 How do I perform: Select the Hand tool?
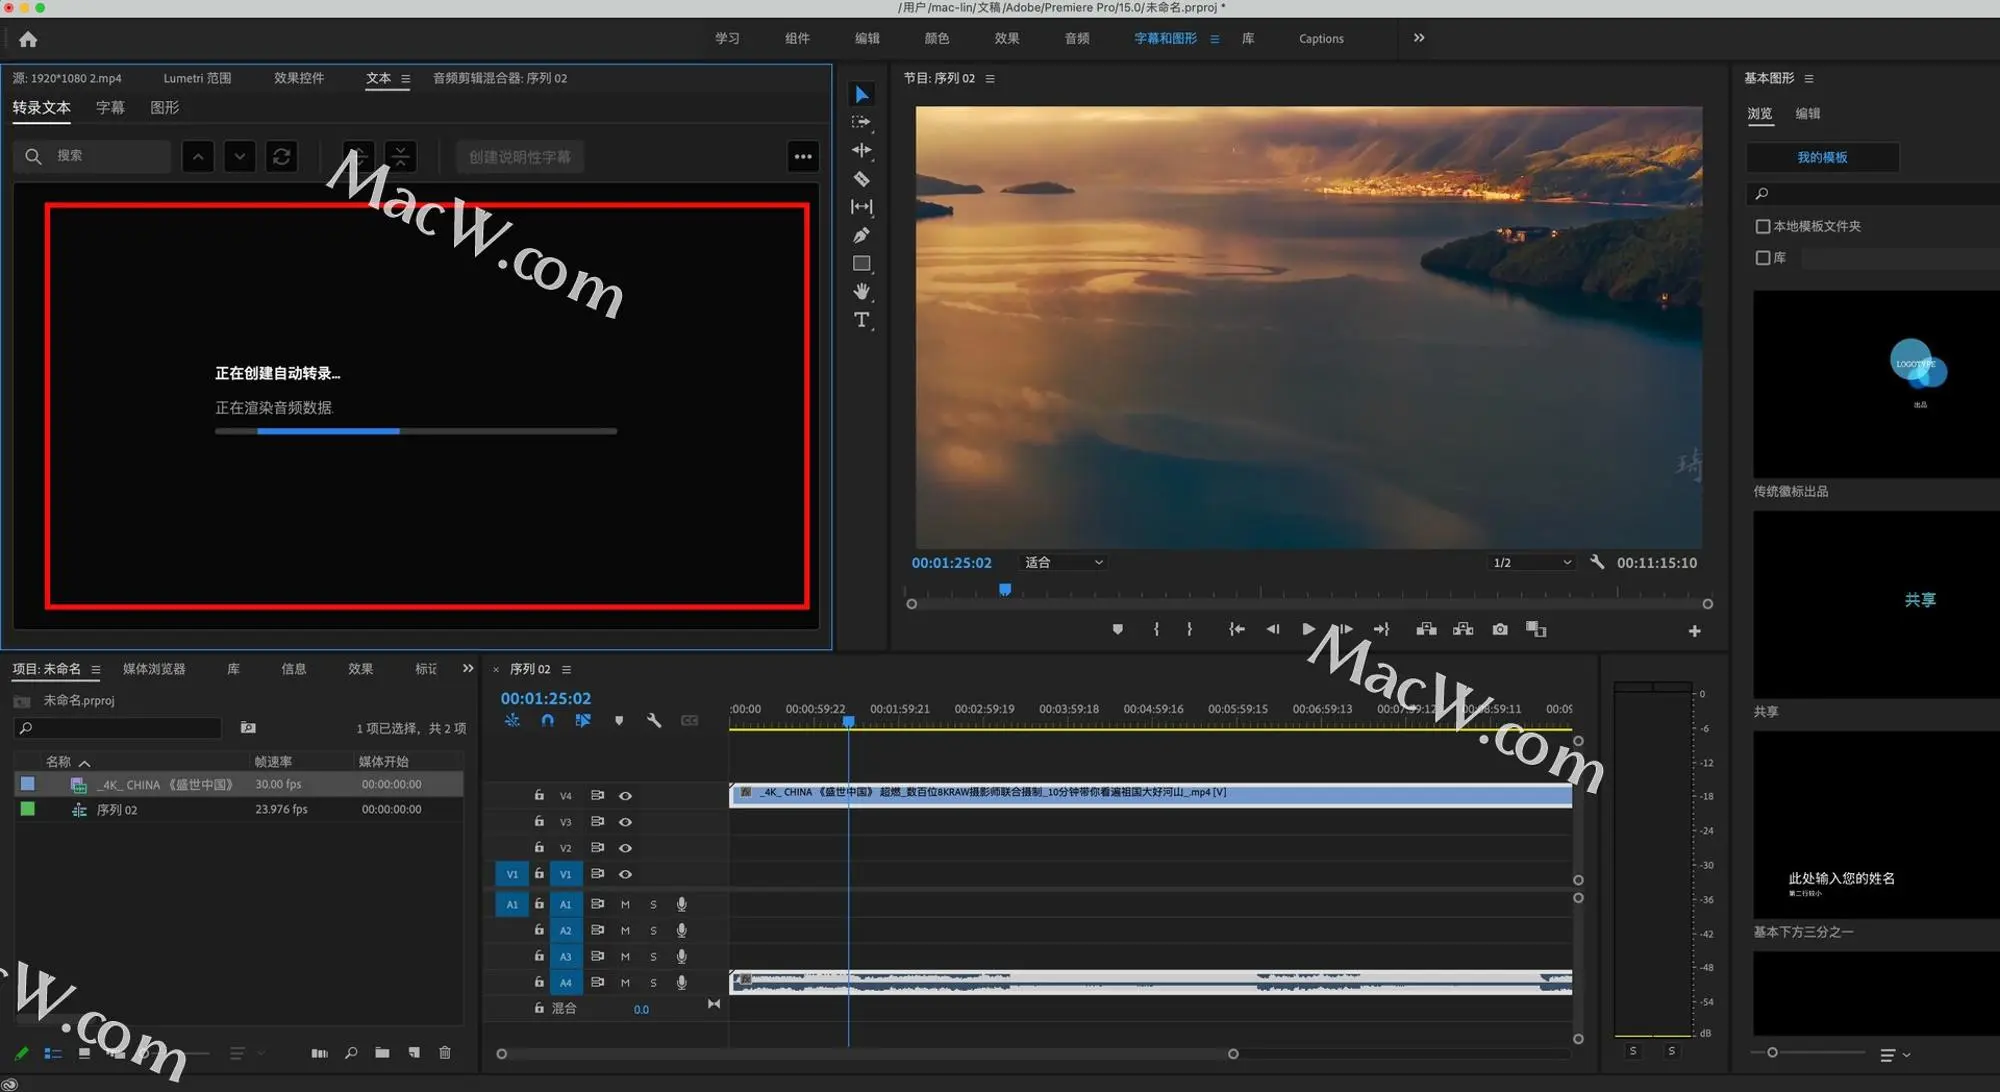(861, 291)
